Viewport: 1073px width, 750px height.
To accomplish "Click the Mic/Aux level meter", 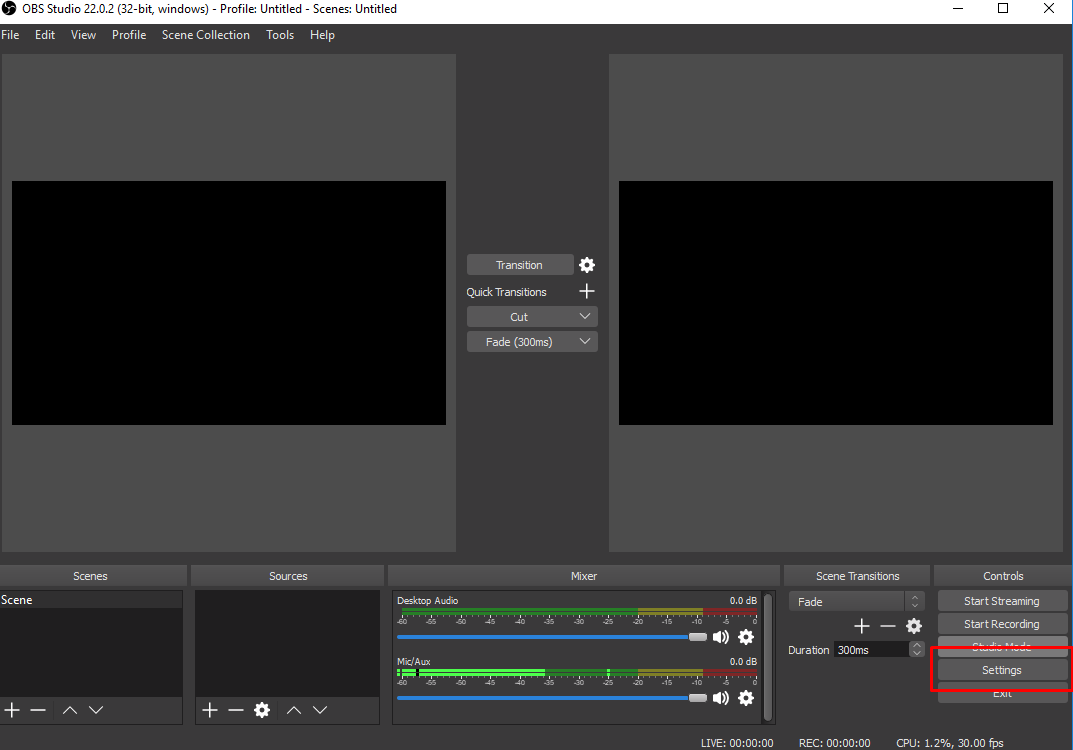I will coord(577,673).
